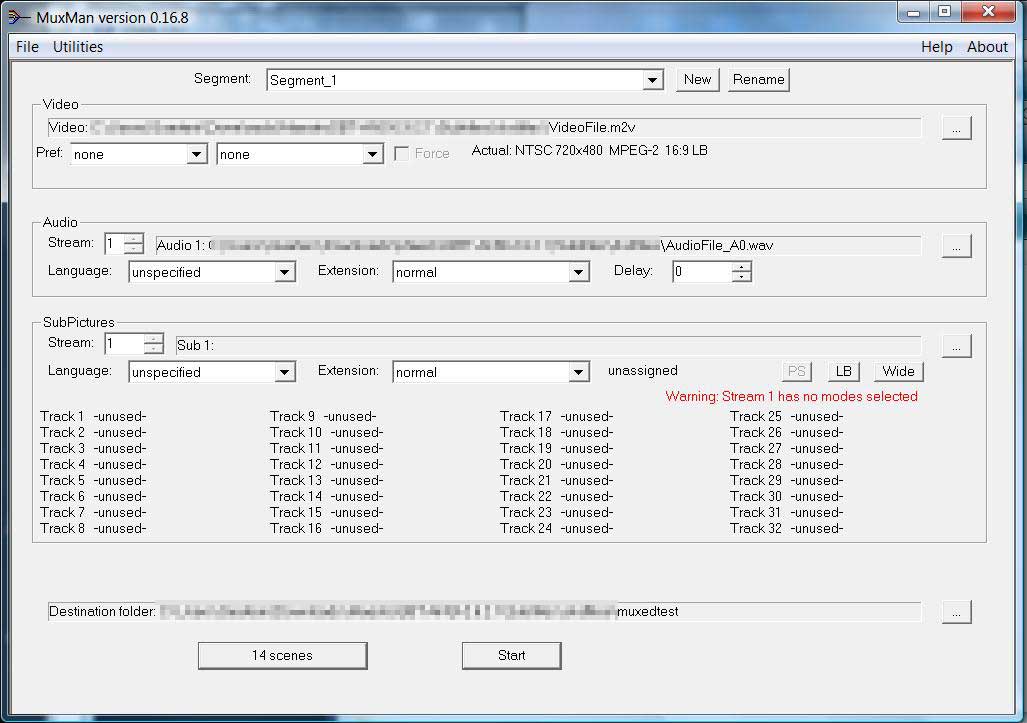Toggle the LB subpicture mode
The height and width of the screenshot is (723, 1027).
coord(844,371)
